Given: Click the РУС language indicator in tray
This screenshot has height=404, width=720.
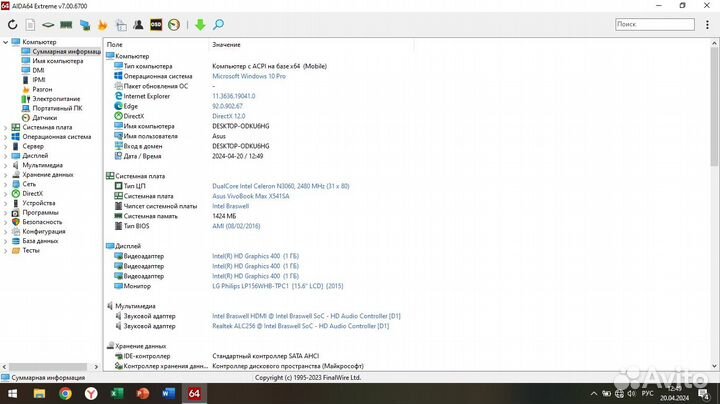Looking at the screenshot, I should point(647,394).
